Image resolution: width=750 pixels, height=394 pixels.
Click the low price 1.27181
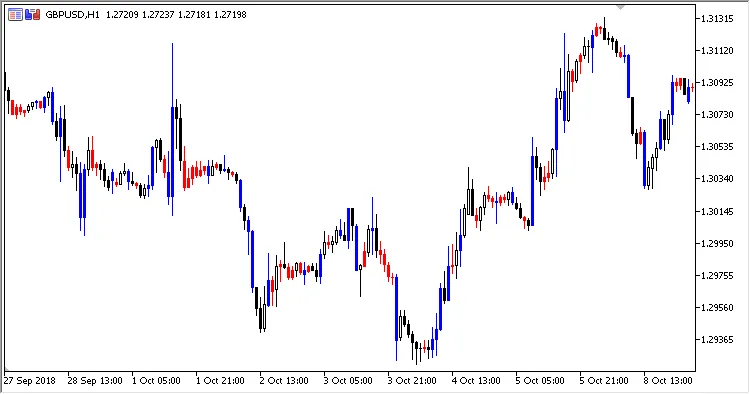pyautogui.click(x=194, y=15)
